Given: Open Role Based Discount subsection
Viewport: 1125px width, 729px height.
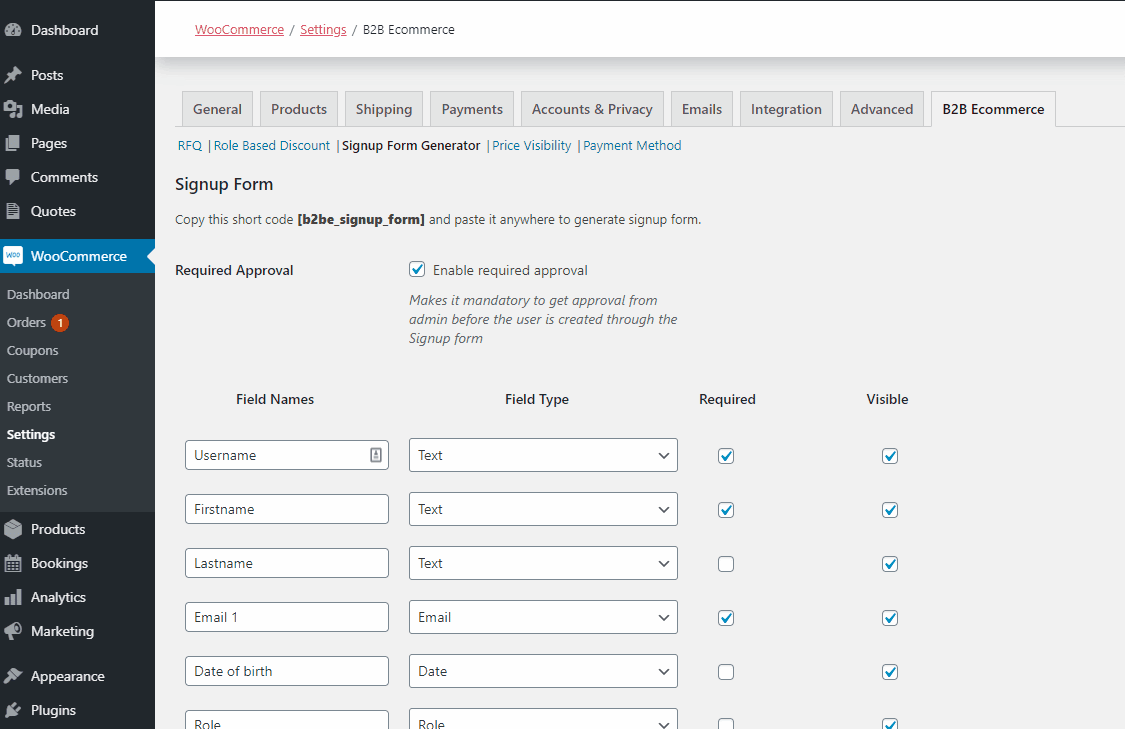Looking at the screenshot, I should click(272, 146).
